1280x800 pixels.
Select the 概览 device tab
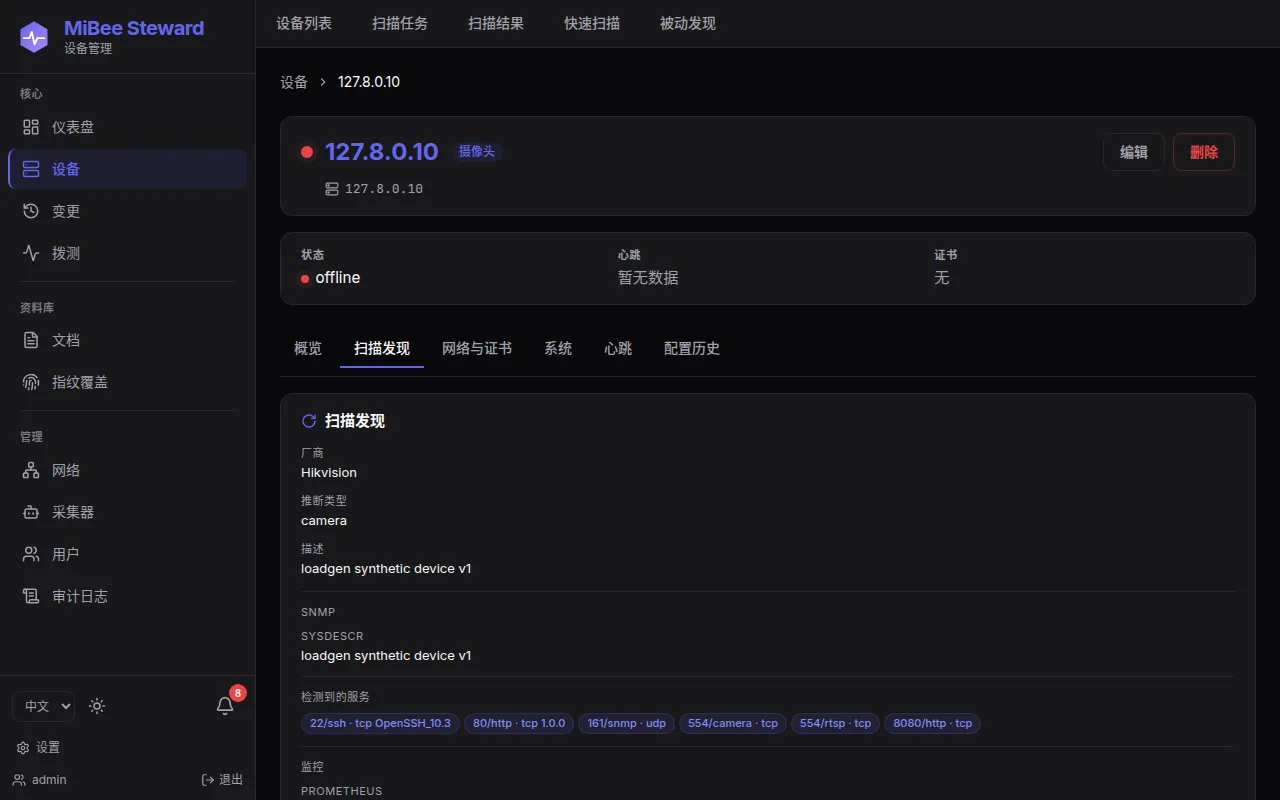(x=308, y=348)
